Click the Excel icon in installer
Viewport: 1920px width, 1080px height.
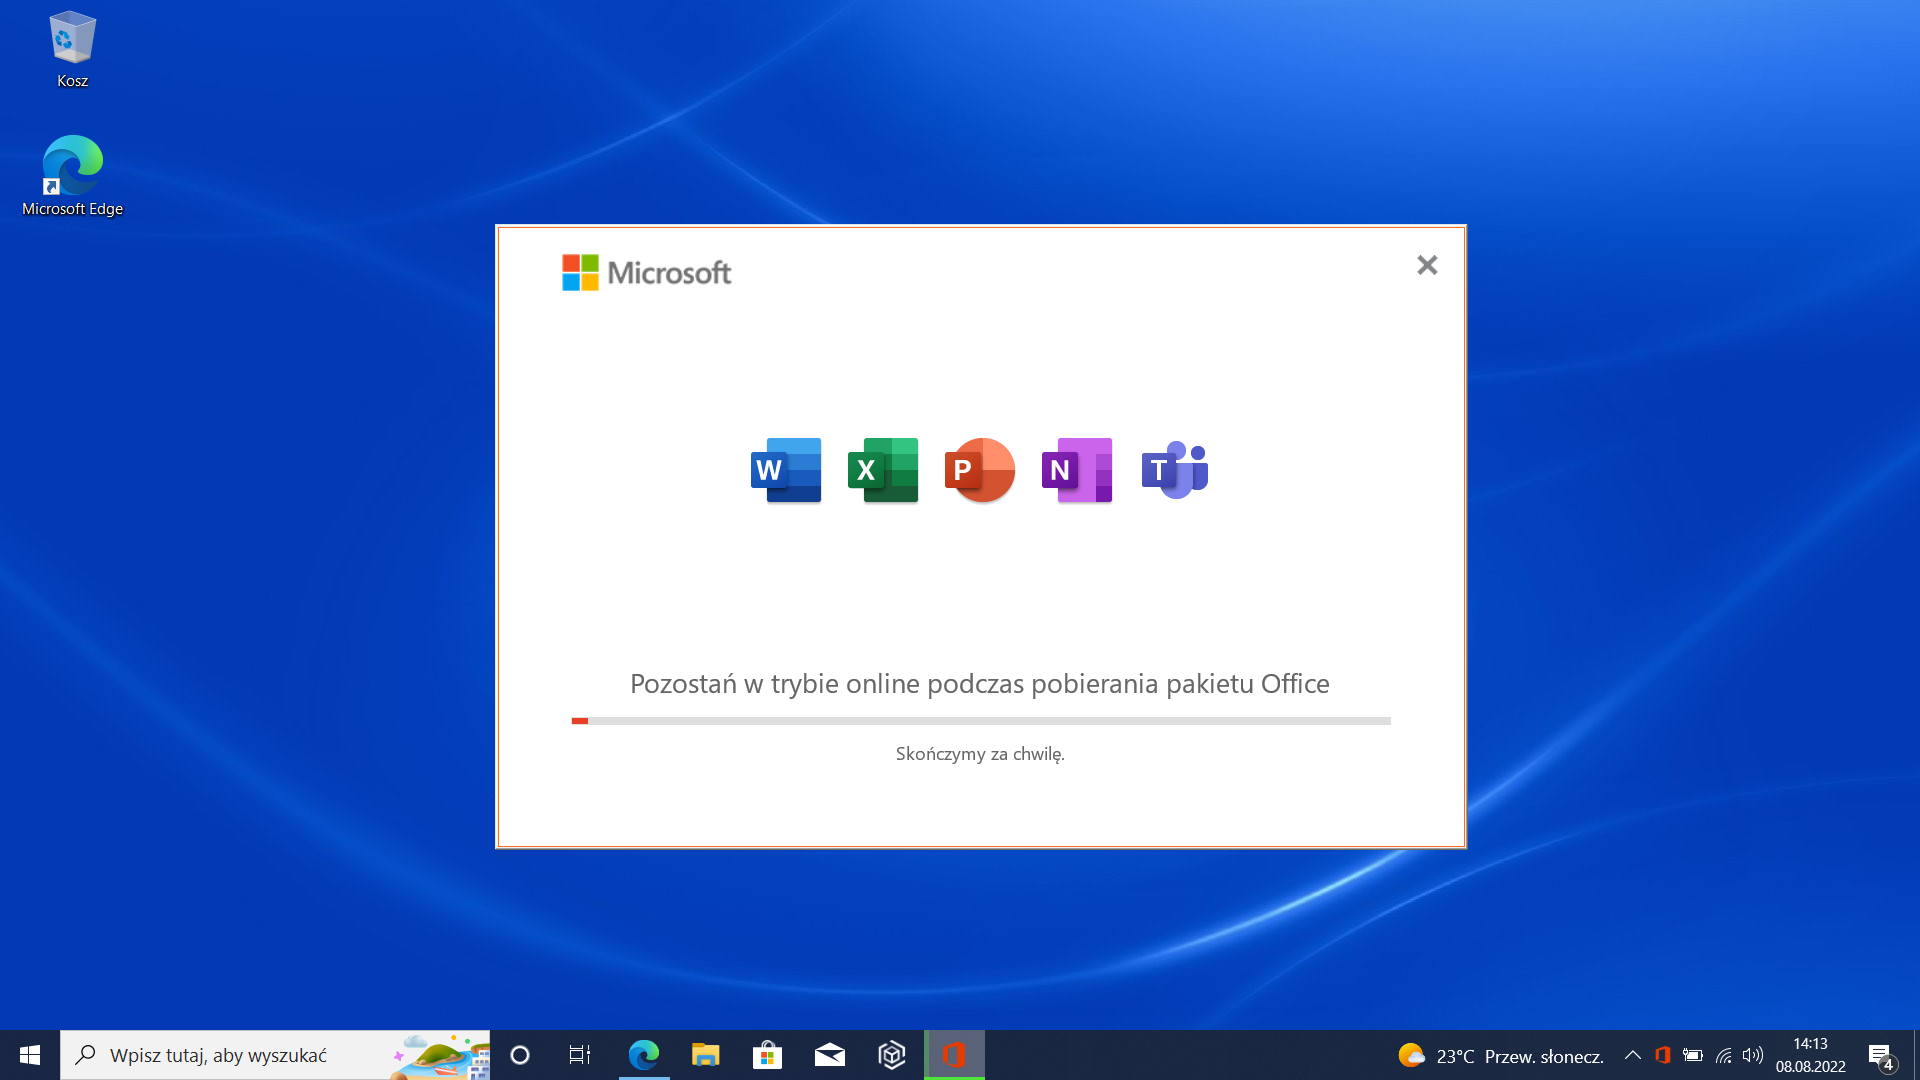883,470
